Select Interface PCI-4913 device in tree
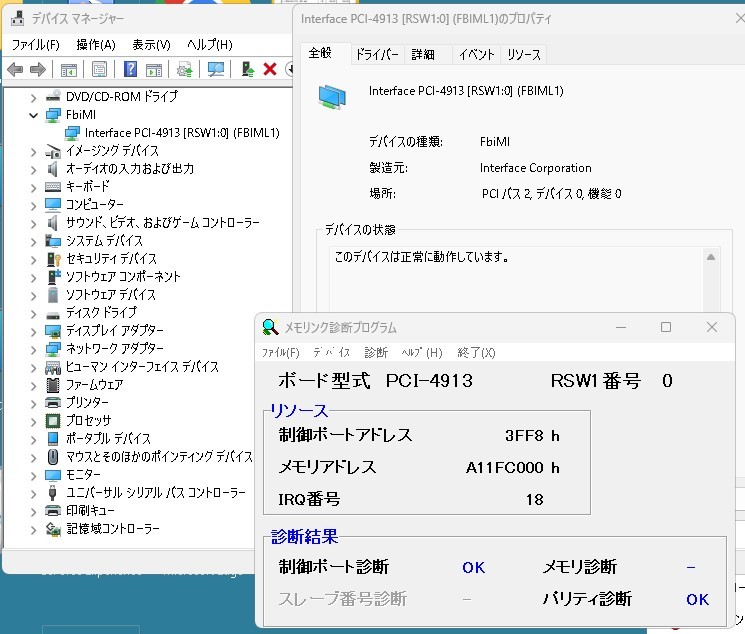Screen dimensions: 745x634 pyautogui.click(x=181, y=133)
